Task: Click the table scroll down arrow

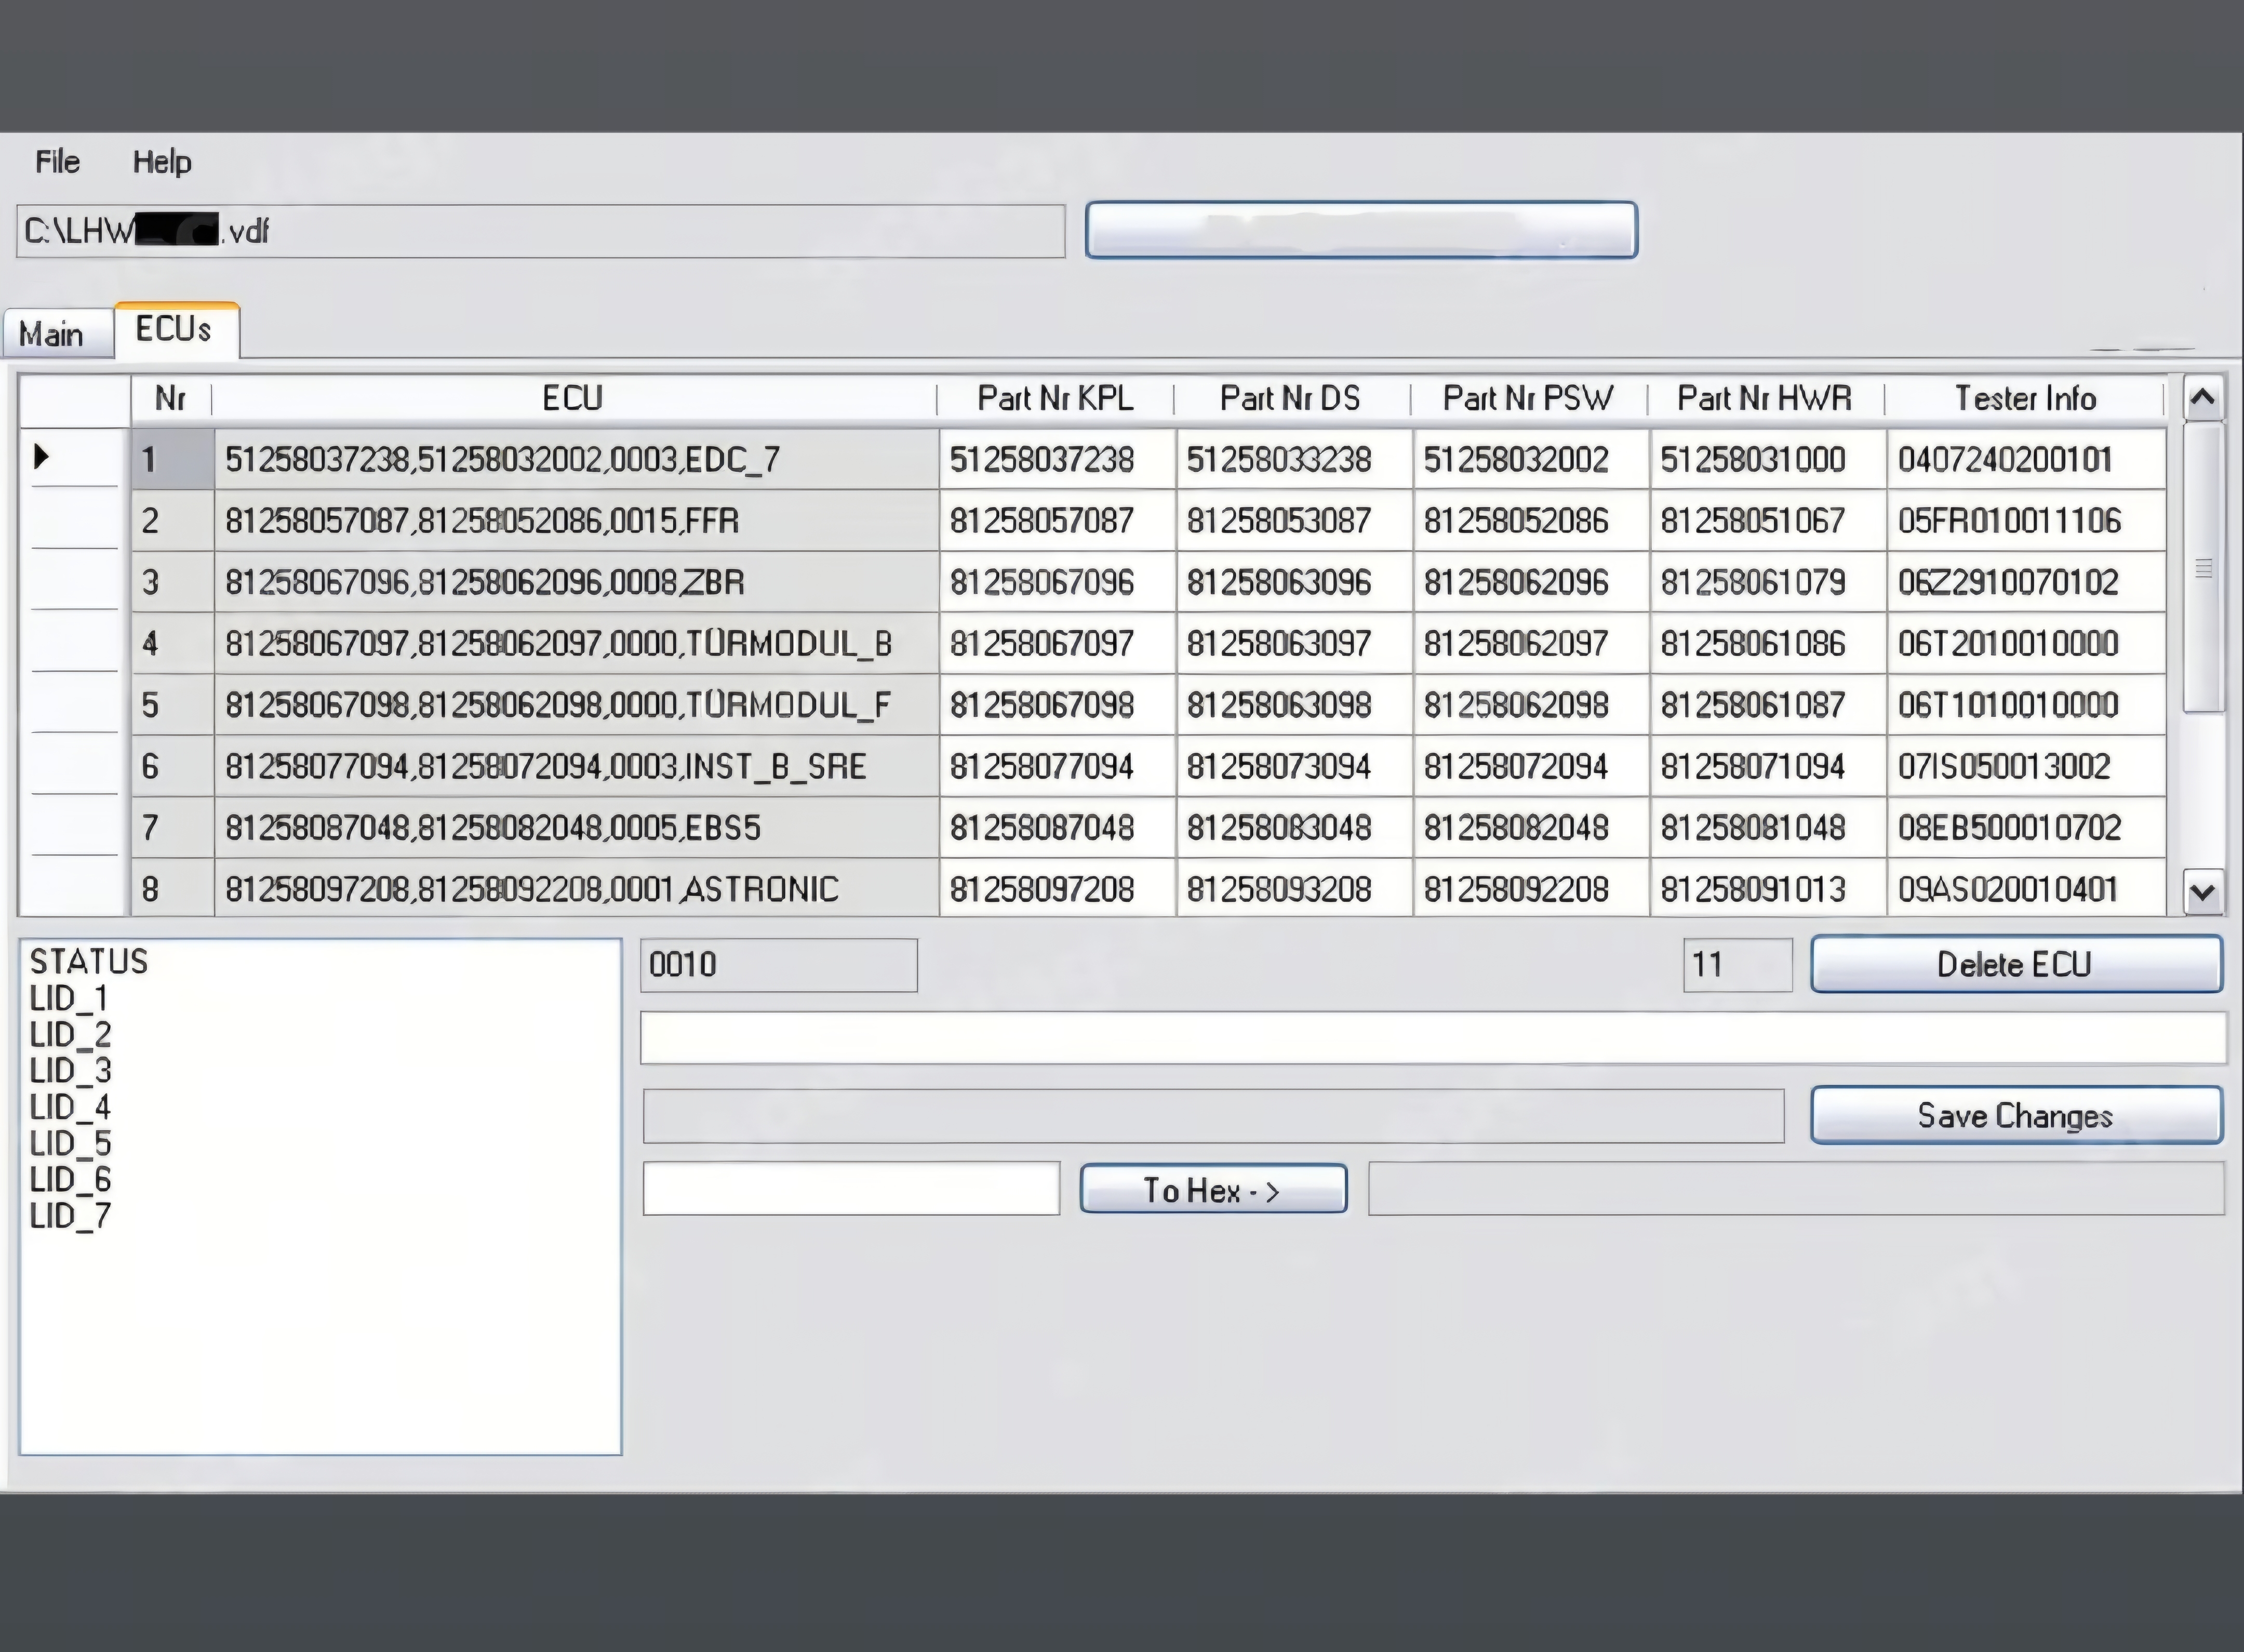Action: coord(2202,891)
